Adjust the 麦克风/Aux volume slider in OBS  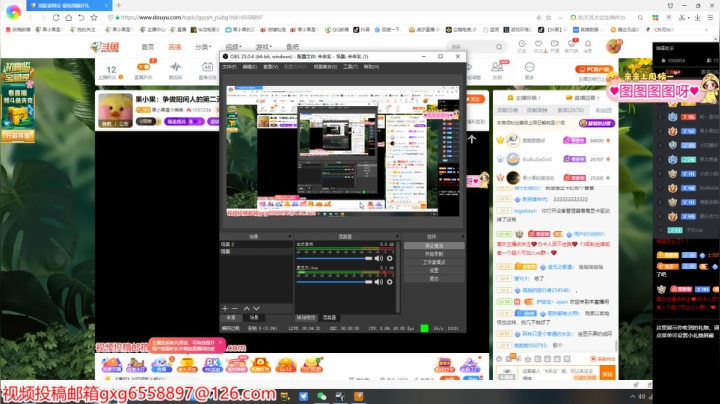(x=334, y=282)
